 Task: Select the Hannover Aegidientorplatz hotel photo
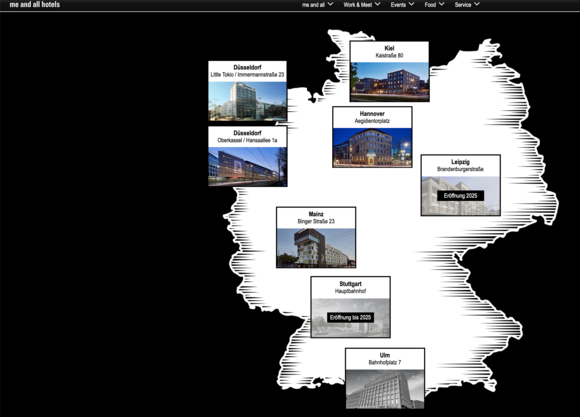click(x=372, y=147)
